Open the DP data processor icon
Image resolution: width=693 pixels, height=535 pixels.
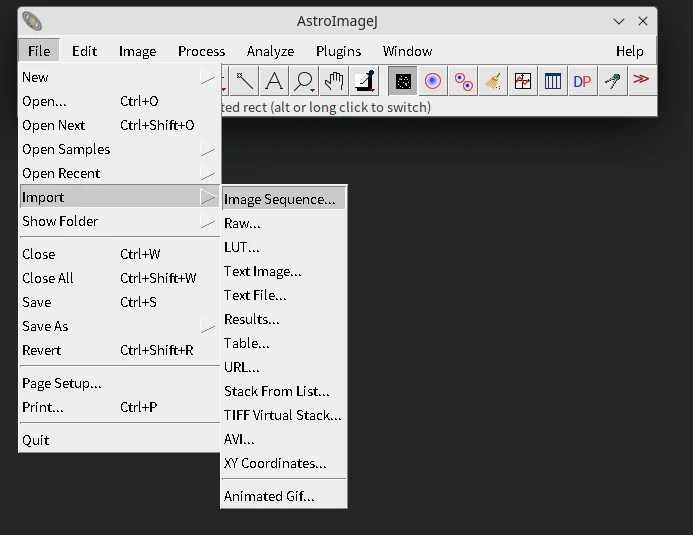coord(582,81)
